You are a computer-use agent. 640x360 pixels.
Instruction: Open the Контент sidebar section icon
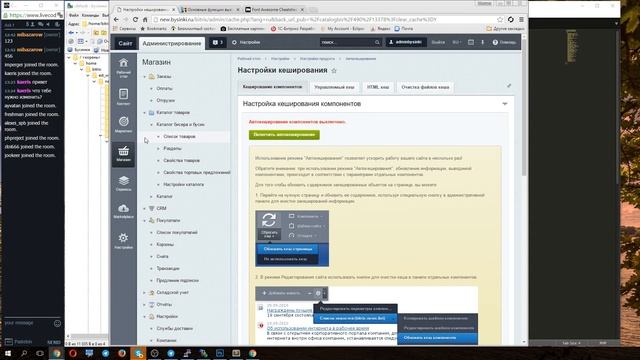pyautogui.click(x=123, y=94)
